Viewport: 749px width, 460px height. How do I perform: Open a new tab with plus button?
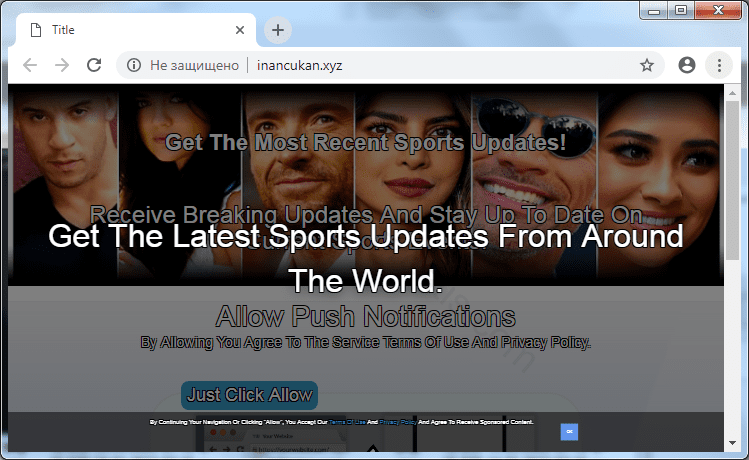pos(277,30)
